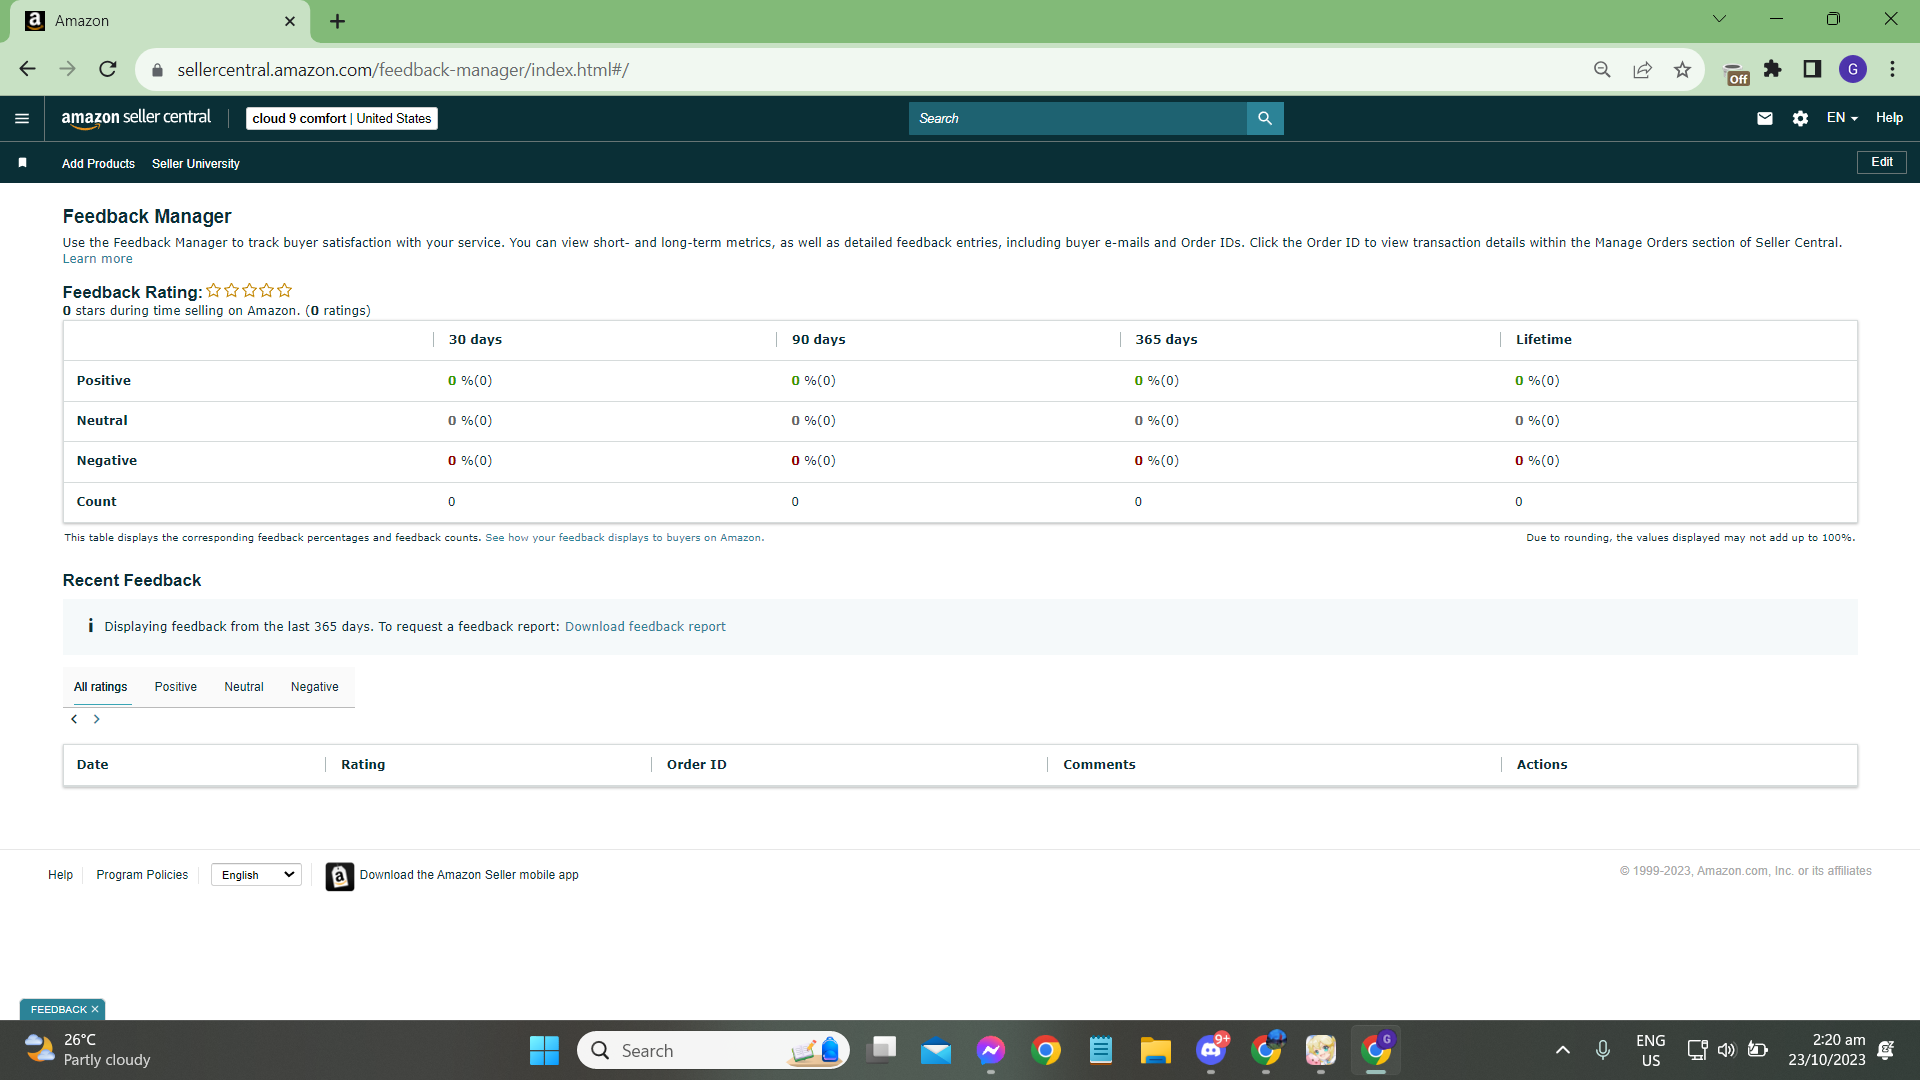Open the messages envelope icon
The image size is (1920, 1080).
[1765, 118]
